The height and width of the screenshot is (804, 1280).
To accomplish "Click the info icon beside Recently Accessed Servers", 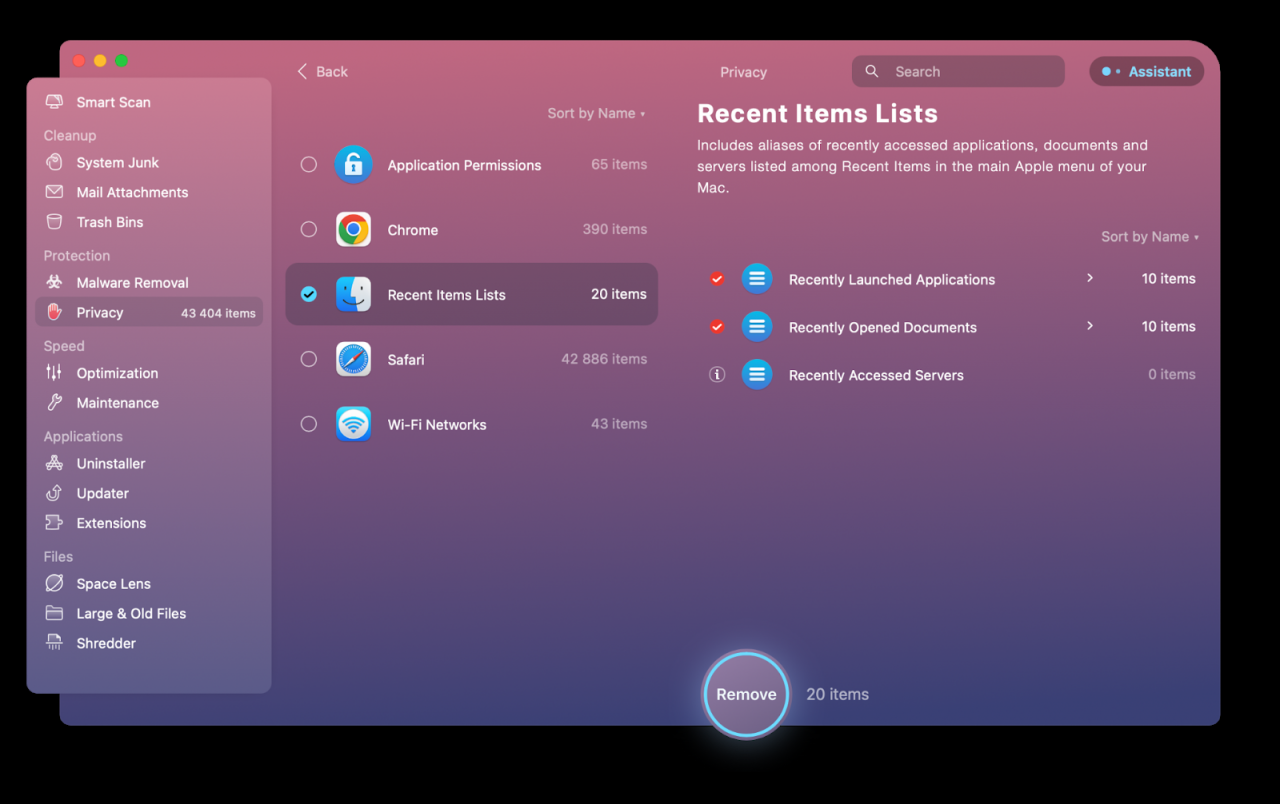I will [716, 375].
